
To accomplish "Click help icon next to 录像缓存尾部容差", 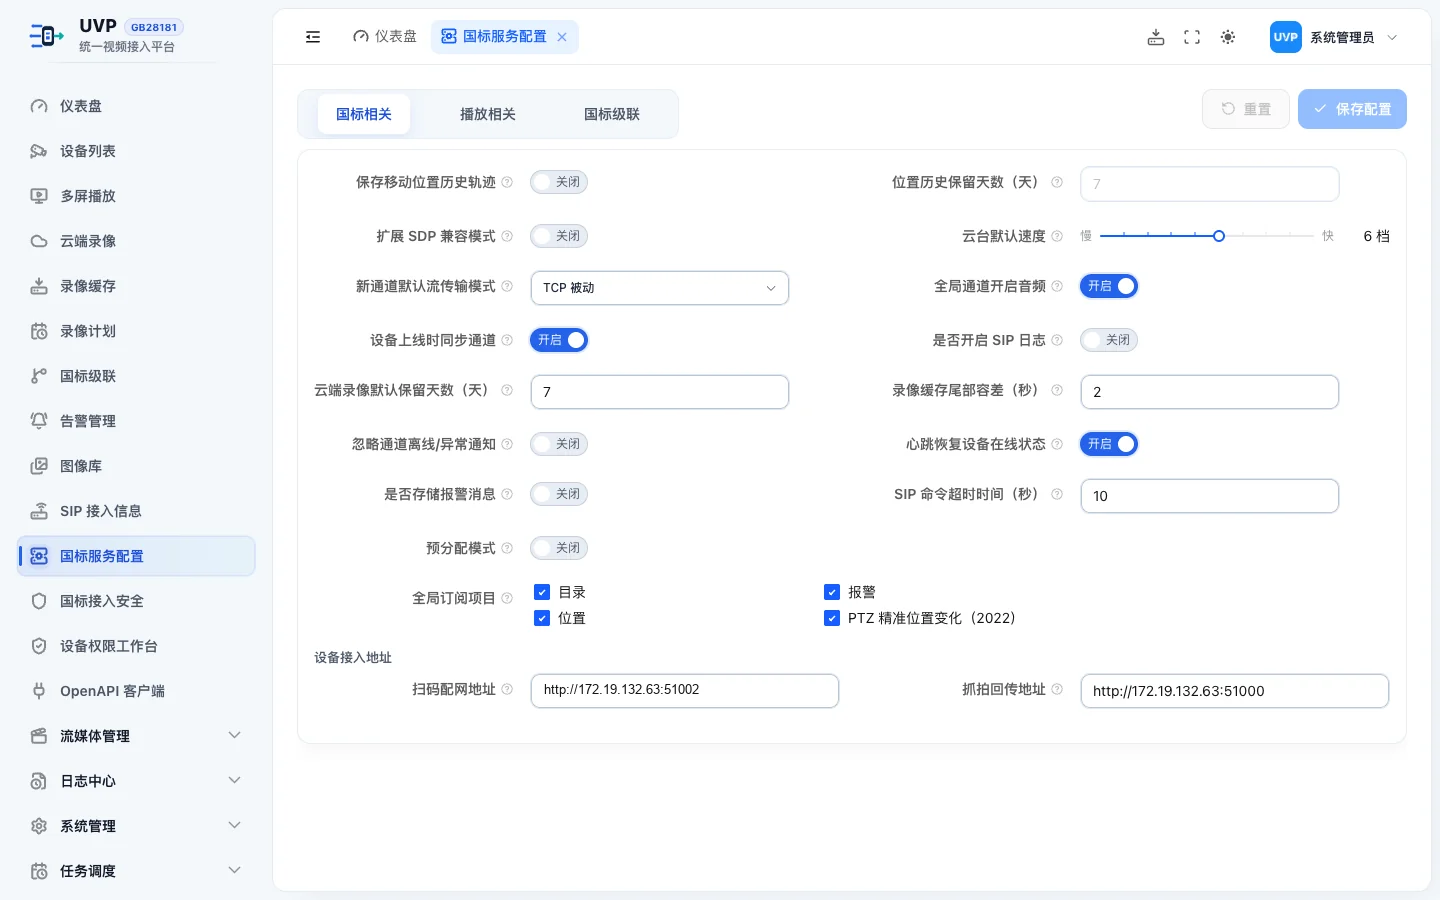I will coord(1057,390).
